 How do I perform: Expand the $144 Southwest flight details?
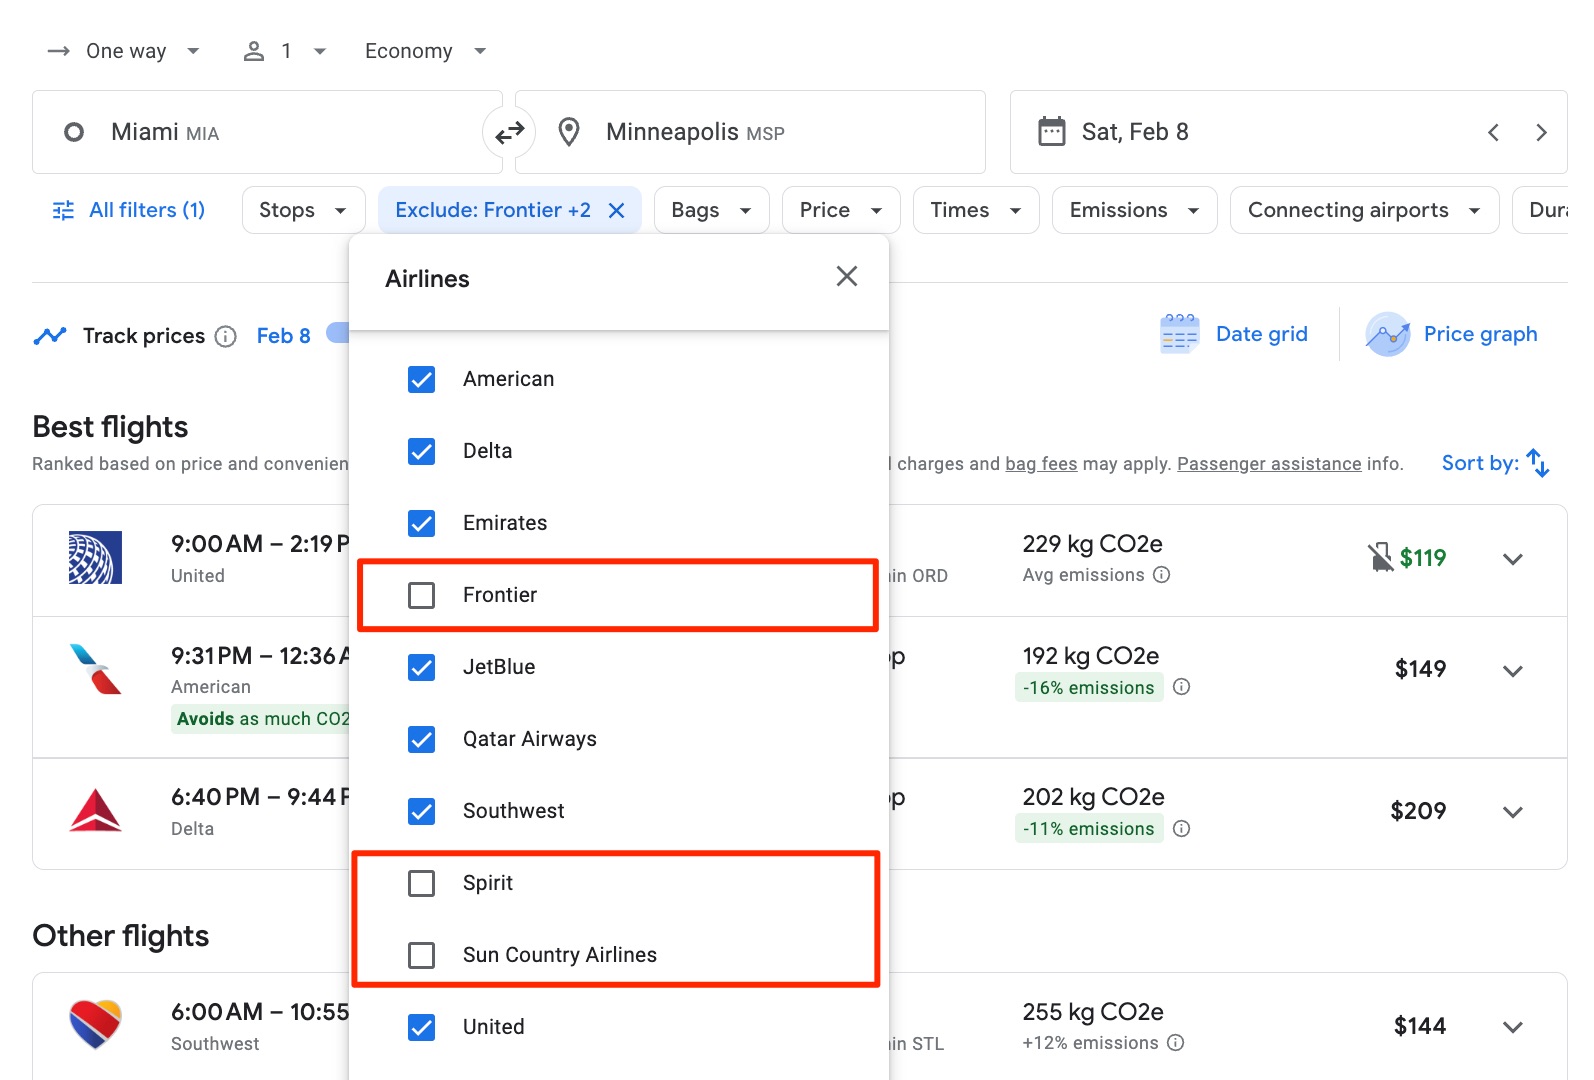[1513, 1027]
